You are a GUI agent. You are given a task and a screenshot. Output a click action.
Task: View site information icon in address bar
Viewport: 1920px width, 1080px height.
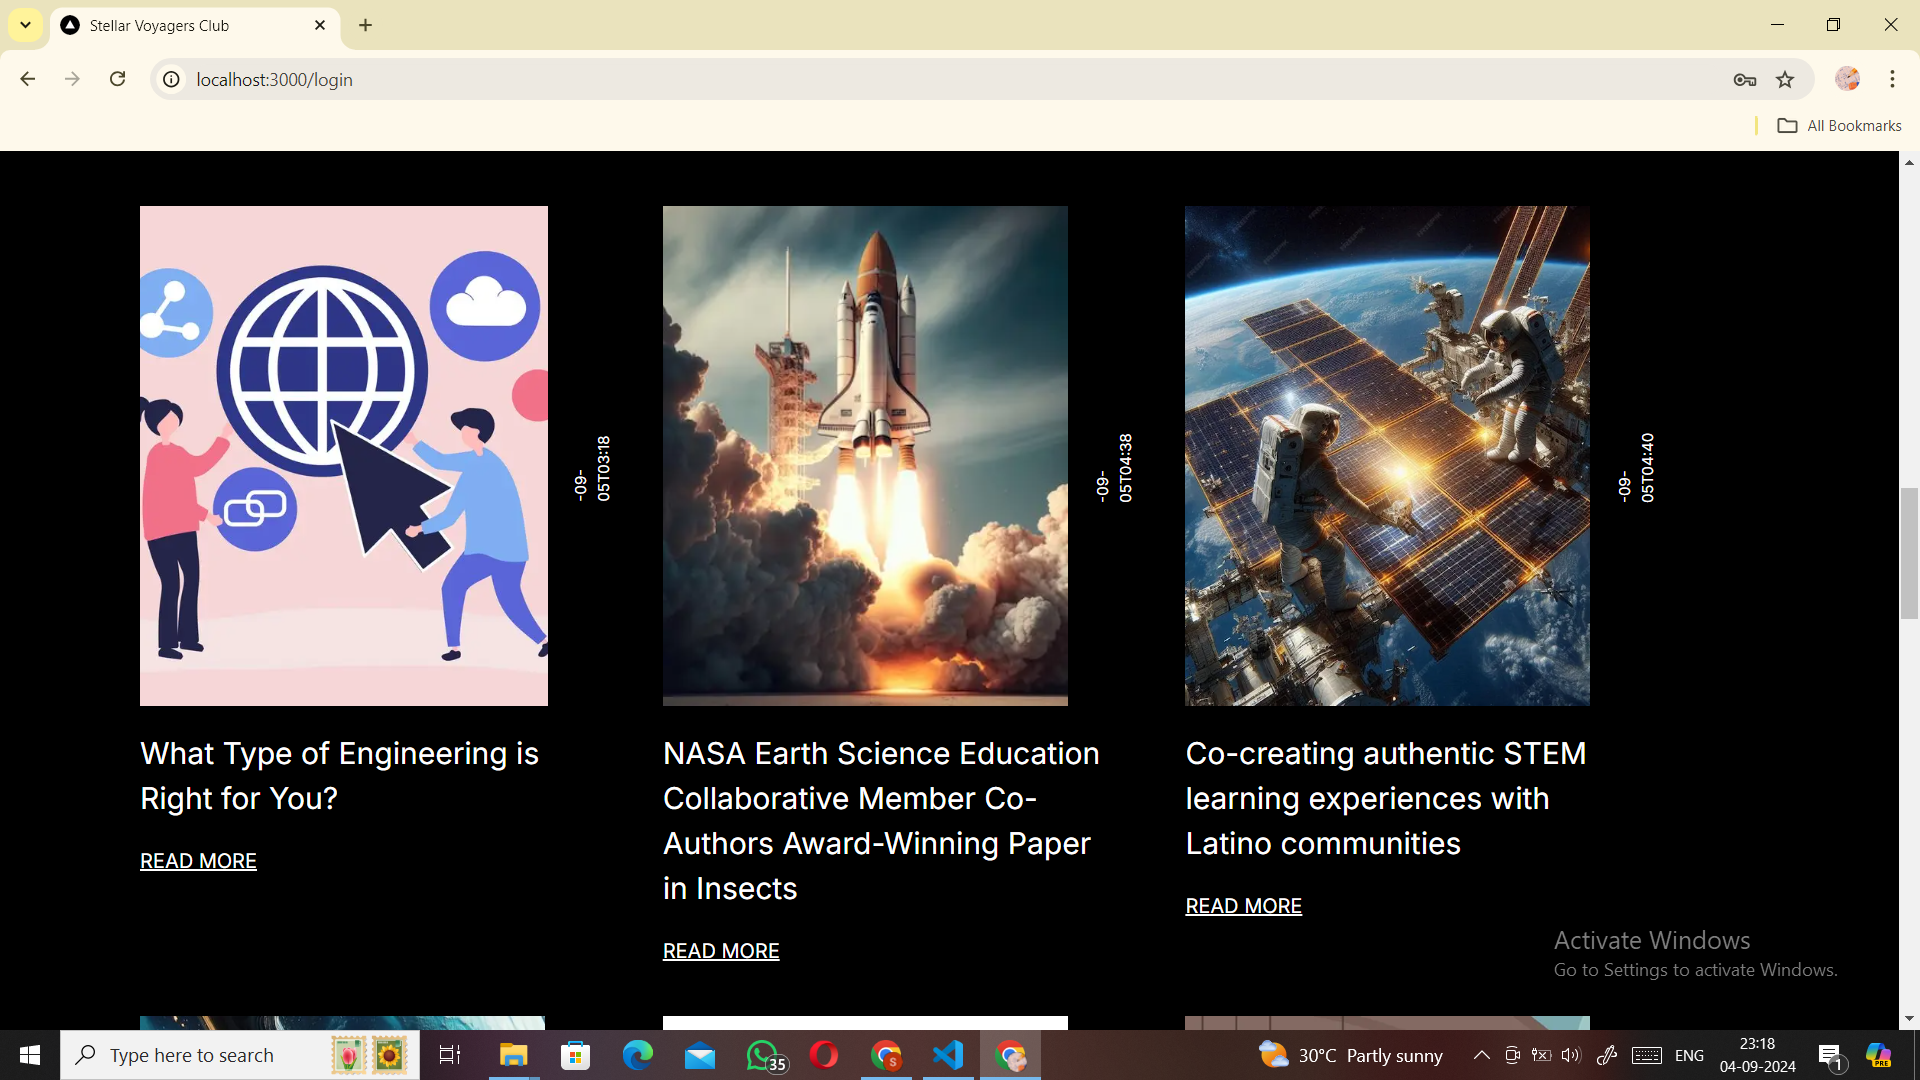tap(172, 80)
